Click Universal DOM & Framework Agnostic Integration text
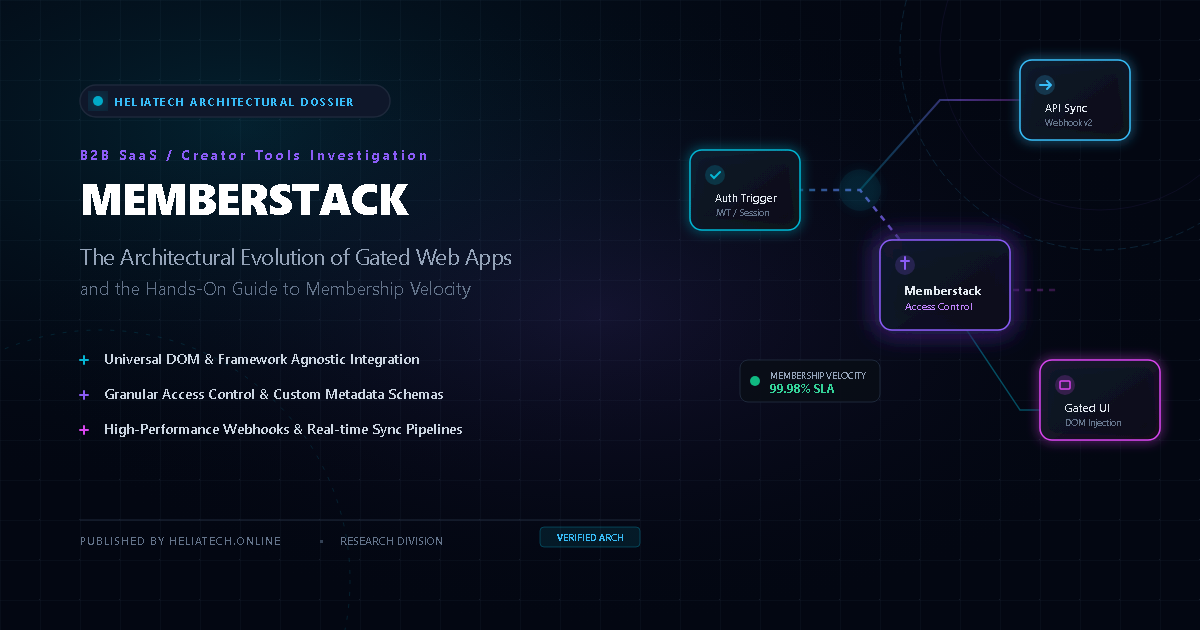 262,359
